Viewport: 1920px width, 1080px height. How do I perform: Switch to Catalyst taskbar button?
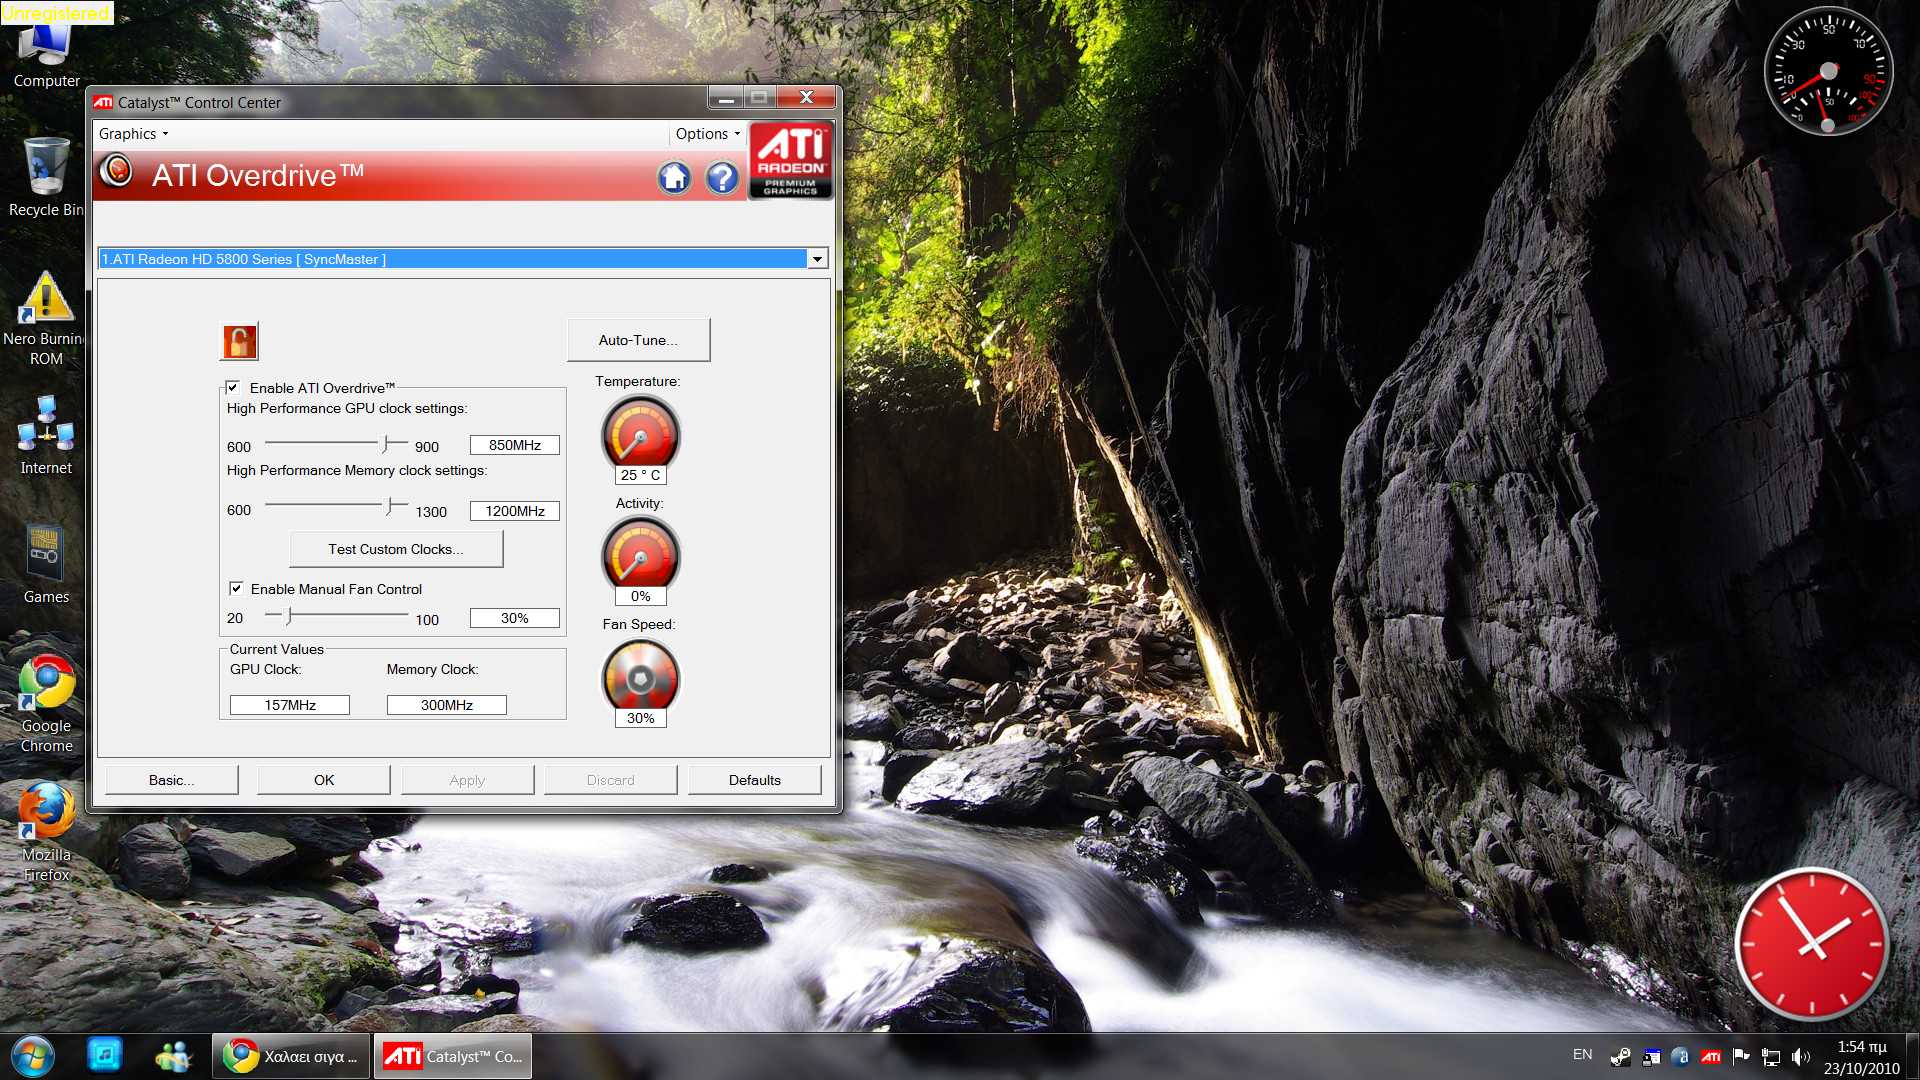point(453,1056)
